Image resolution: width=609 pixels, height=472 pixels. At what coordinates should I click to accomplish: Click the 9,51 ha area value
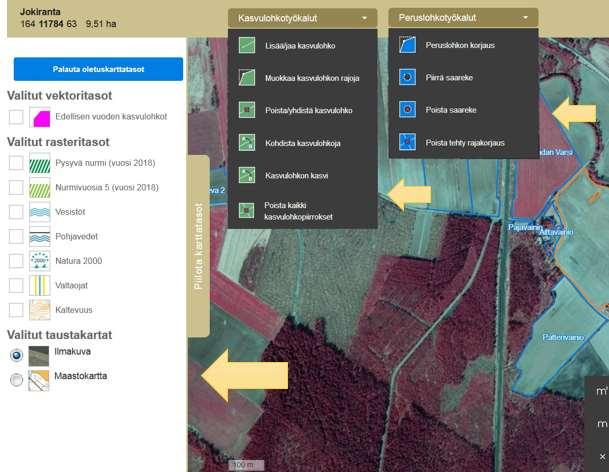pos(101,24)
